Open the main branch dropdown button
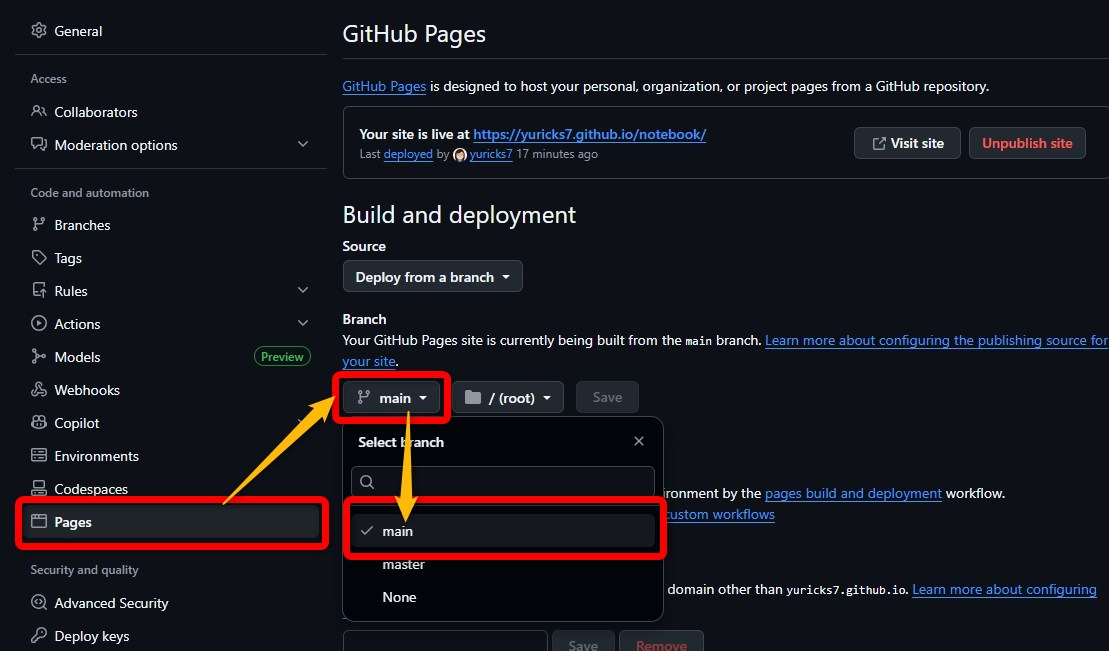The height and width of the screenshot is (651, 1109). click(392, 398)
